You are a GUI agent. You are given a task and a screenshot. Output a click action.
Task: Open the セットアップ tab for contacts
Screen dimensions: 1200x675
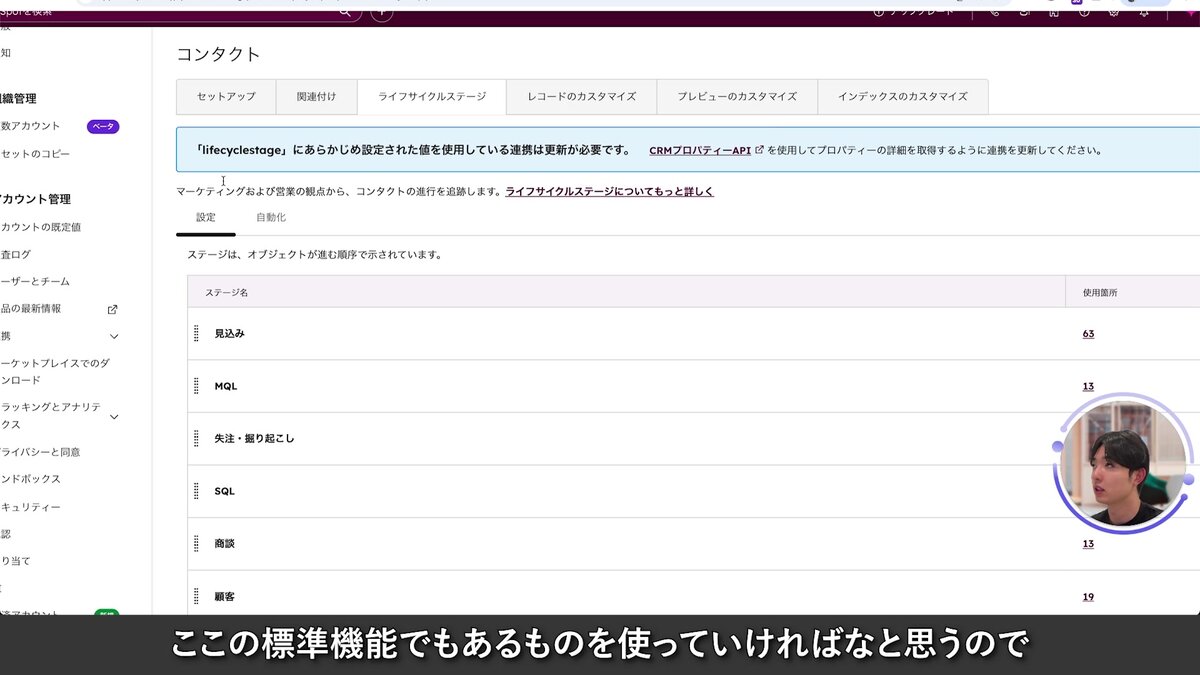[224, 97]
